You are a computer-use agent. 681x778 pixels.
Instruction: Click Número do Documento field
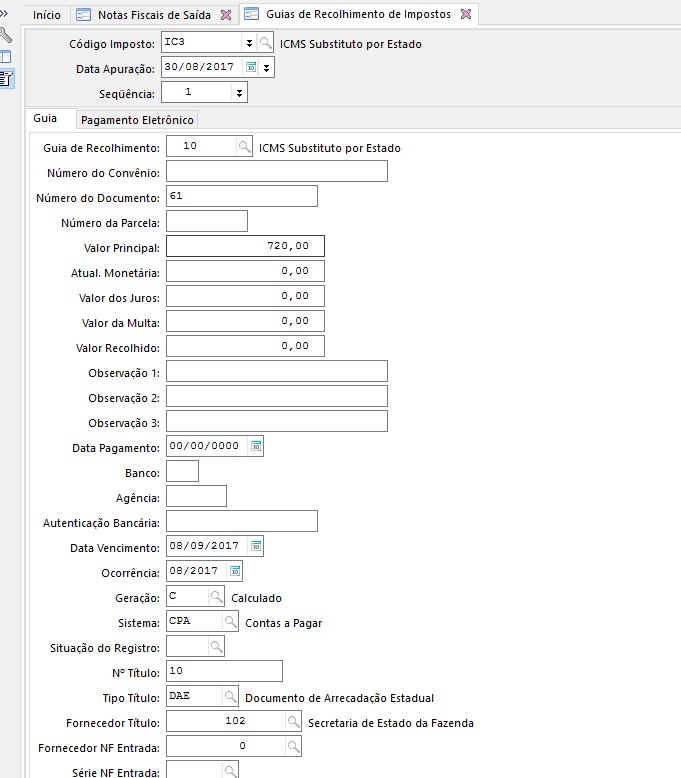click(242, 196)
